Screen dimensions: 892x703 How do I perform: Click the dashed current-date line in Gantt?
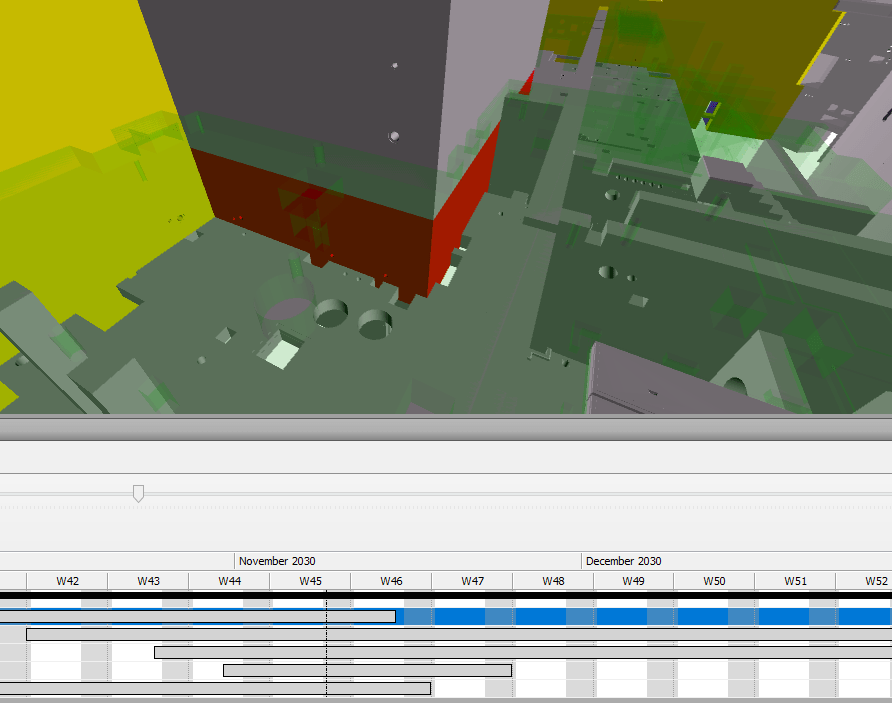[x=327, y=643]
